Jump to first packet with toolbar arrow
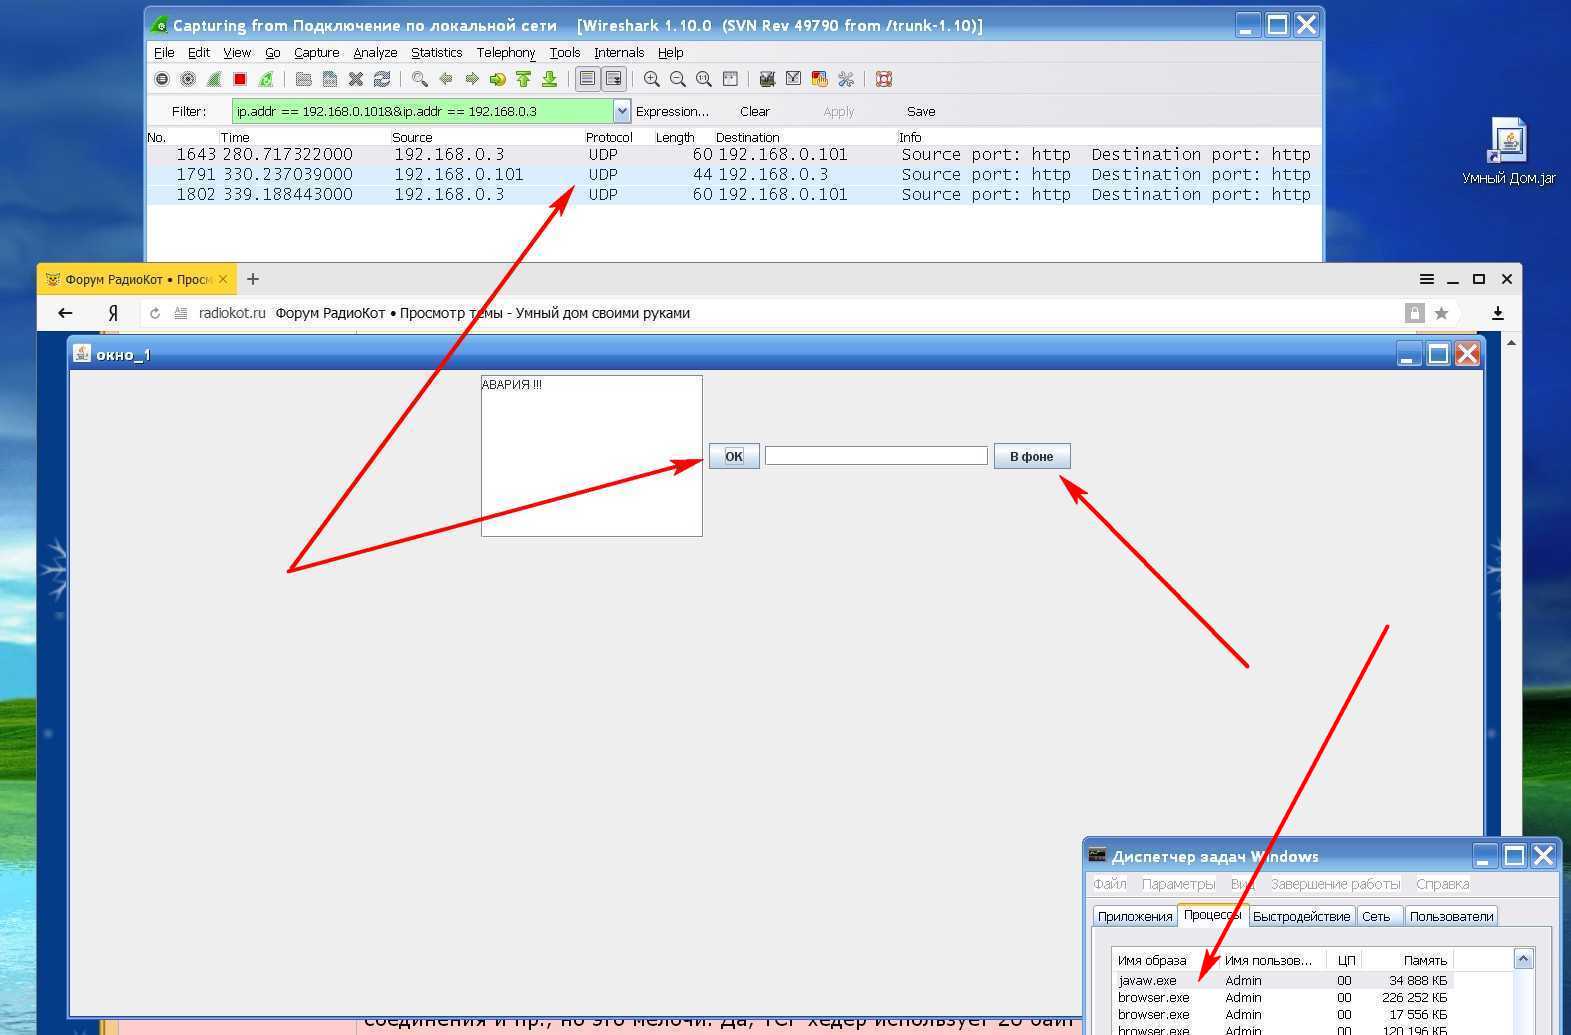This screenshot has height=1035, width=1571. pyautogui.click(x=523, y=79)
